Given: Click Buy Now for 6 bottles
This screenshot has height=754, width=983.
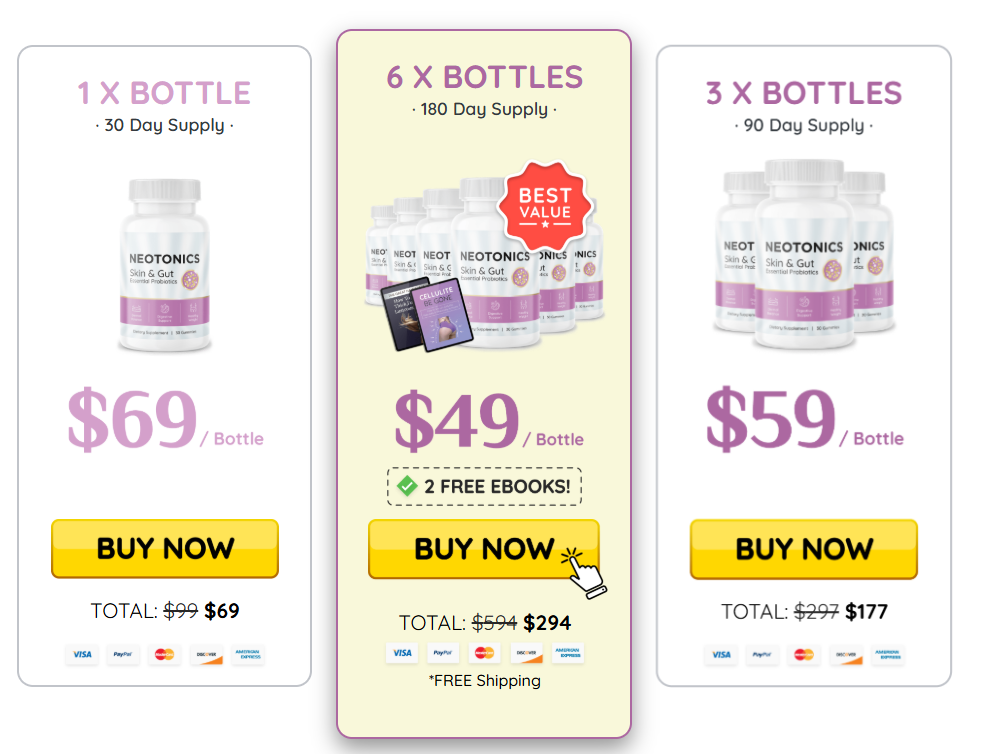Looking at the screenshot, I should (x=484, y=549).
